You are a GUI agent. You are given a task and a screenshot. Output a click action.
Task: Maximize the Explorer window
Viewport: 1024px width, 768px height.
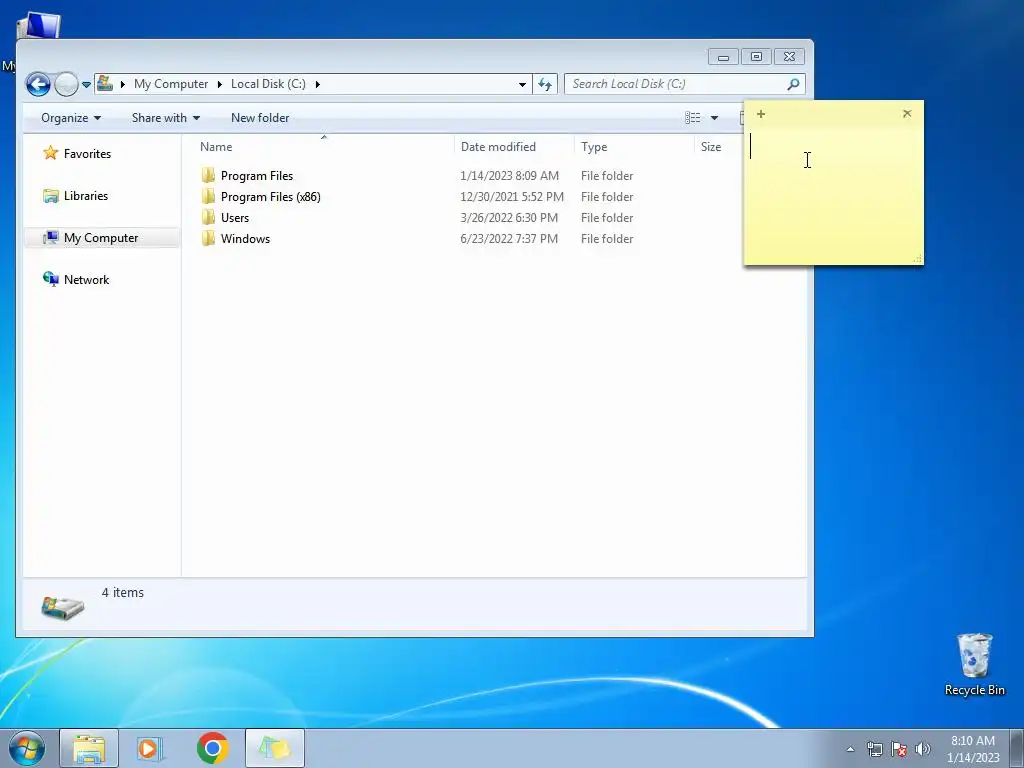pos(756,57)
